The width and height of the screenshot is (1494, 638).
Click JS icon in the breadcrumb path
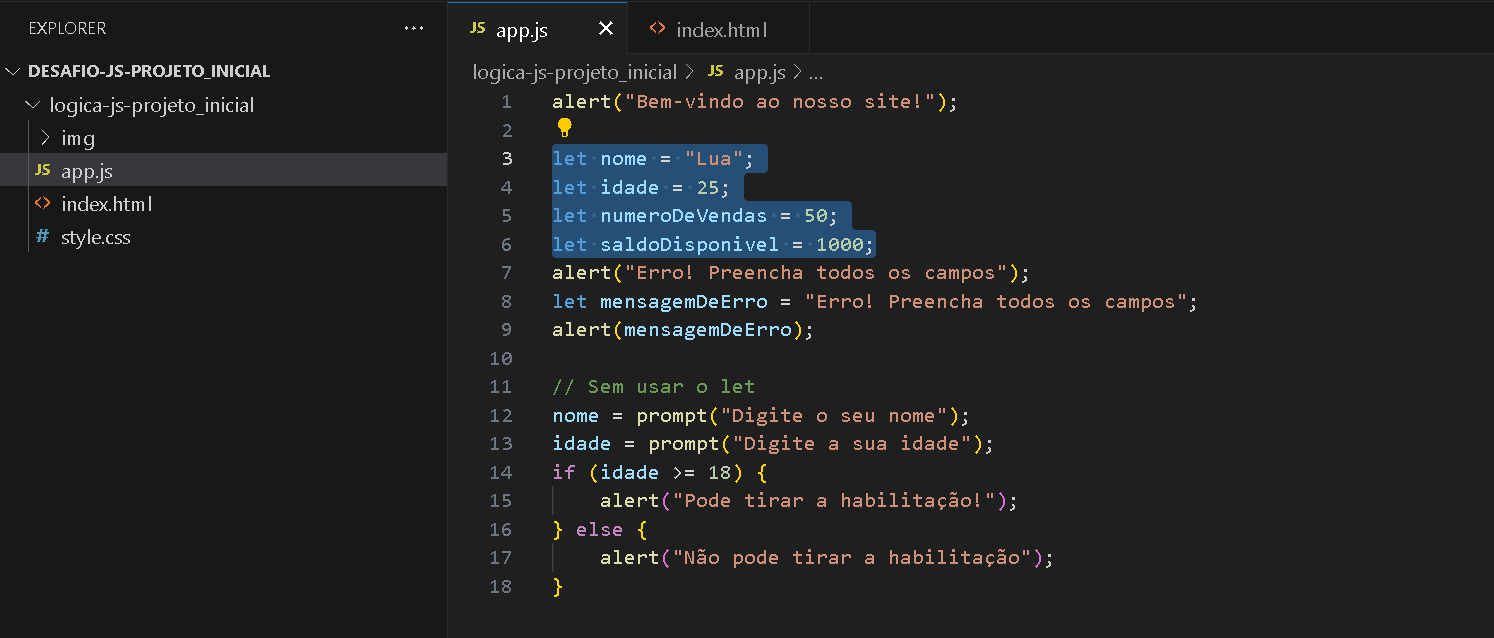715,72
